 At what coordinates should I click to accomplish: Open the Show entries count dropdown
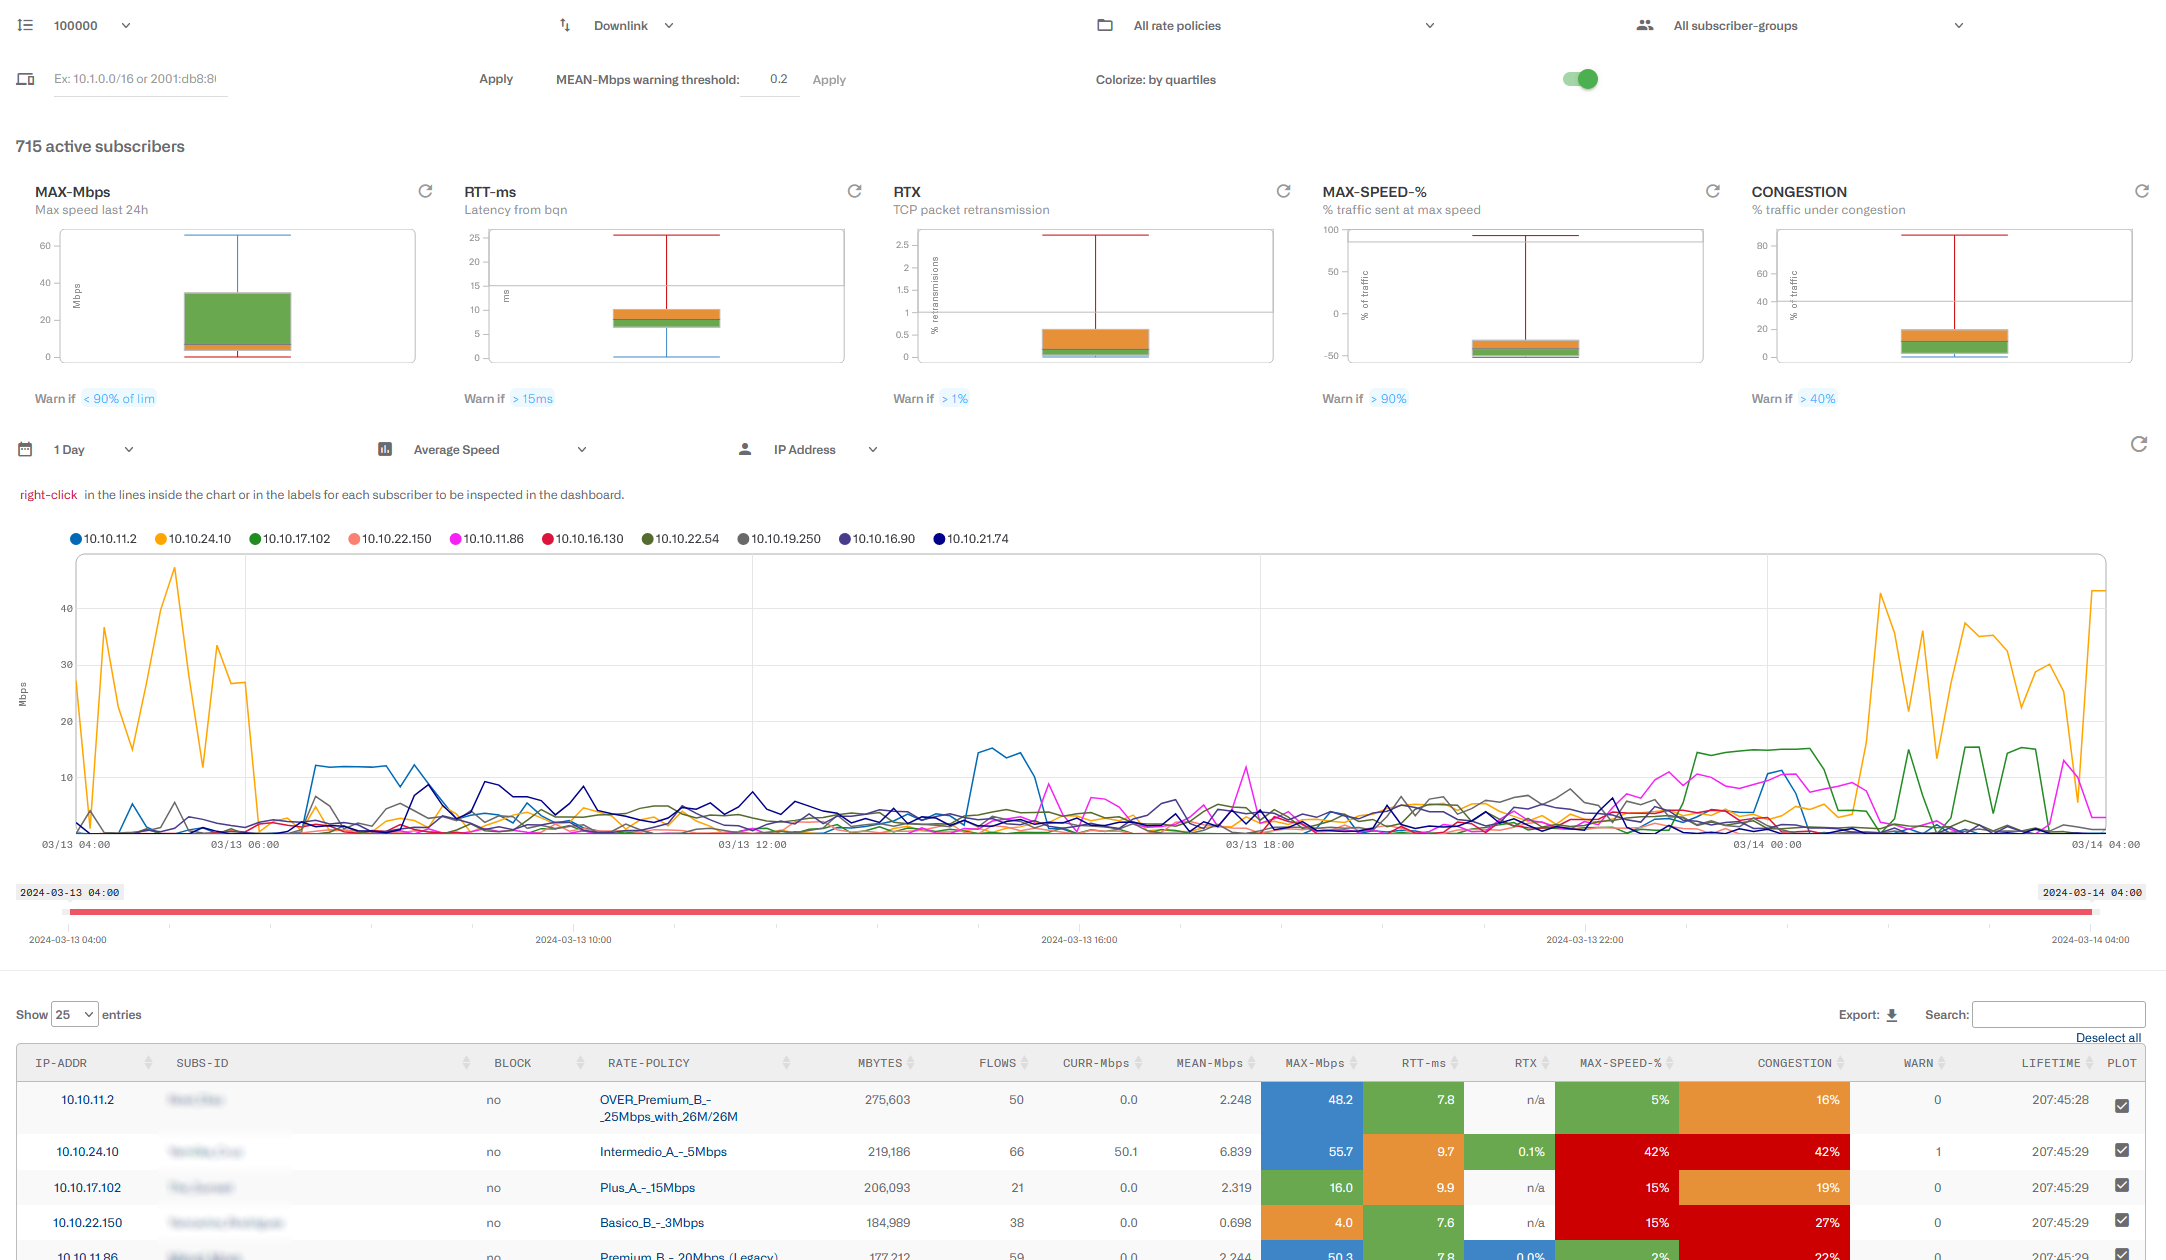tap(74, 1013)
